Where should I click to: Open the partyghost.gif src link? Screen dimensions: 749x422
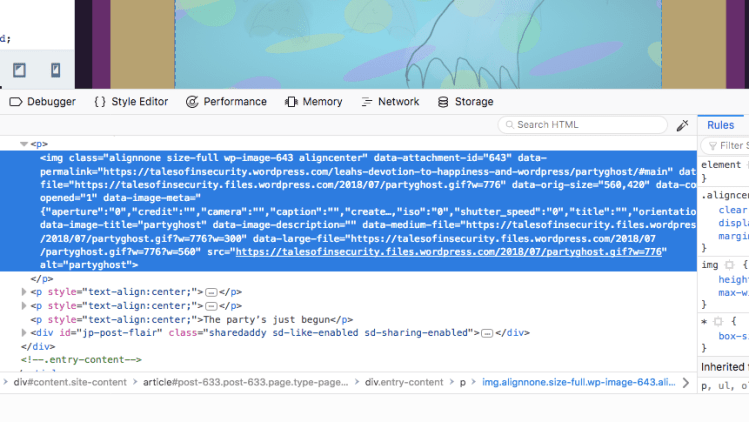point(449,252)
